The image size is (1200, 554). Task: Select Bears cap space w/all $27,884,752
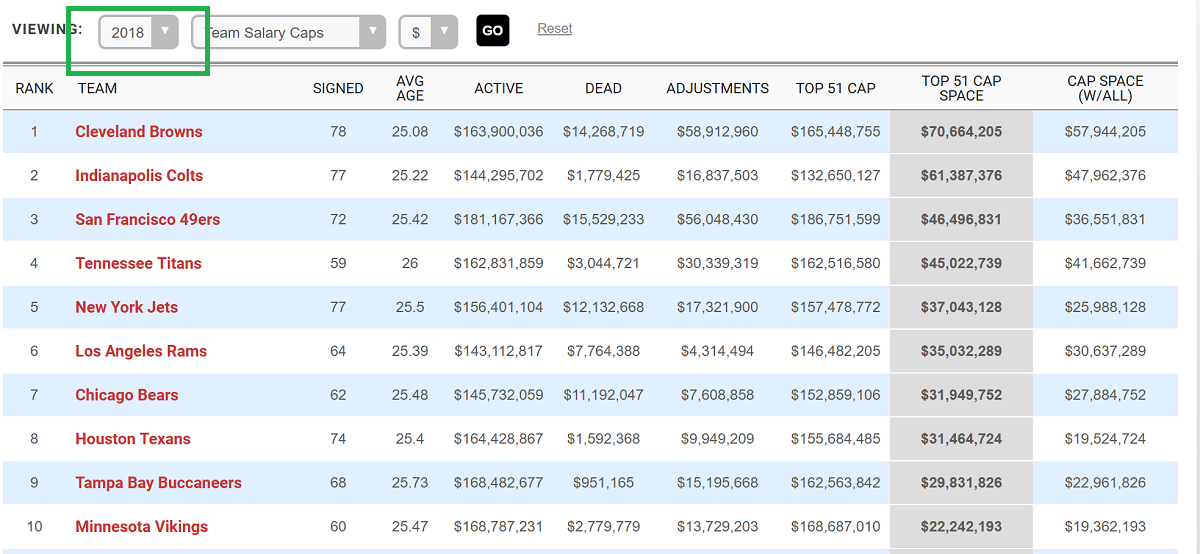[1106, 395]
